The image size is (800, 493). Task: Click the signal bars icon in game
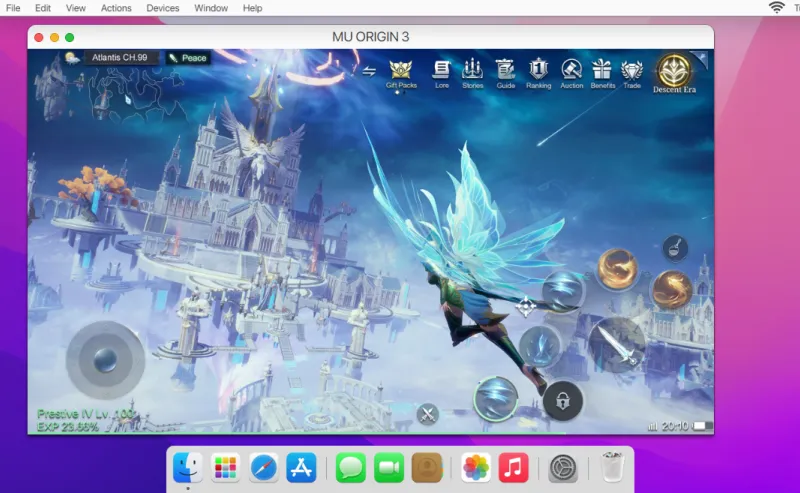click(653, 426)
